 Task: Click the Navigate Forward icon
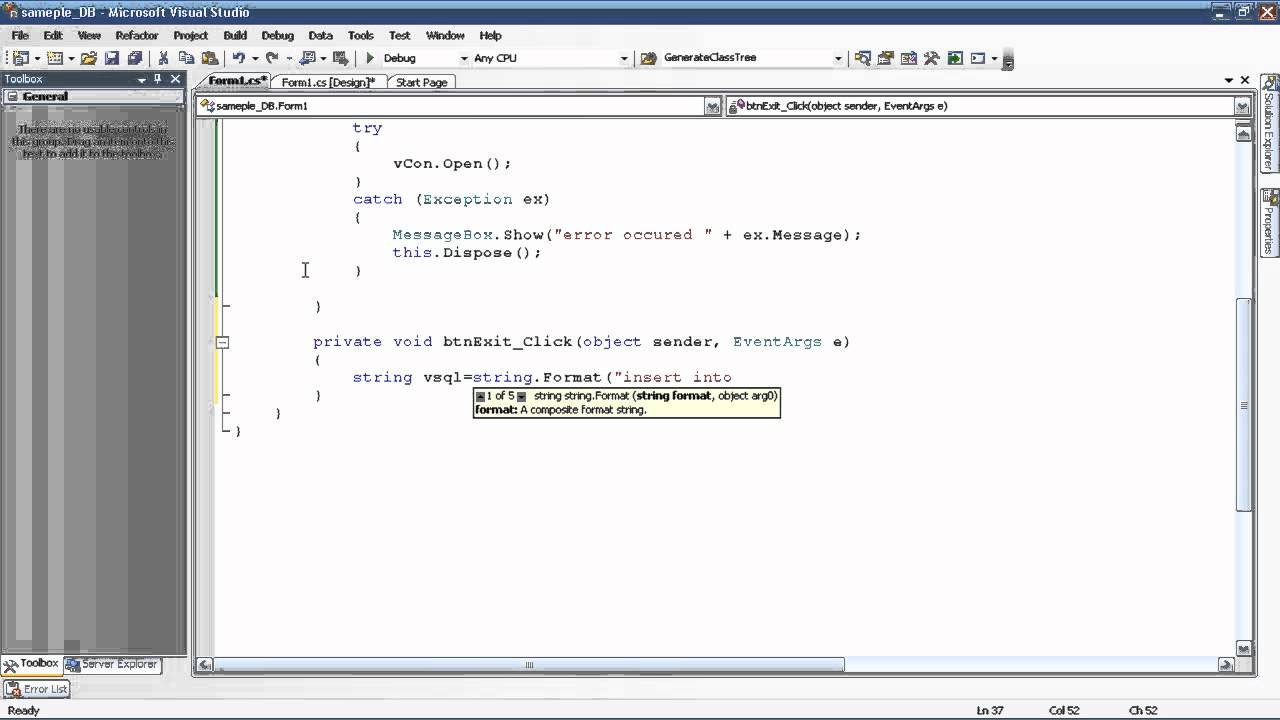(340, 58)
